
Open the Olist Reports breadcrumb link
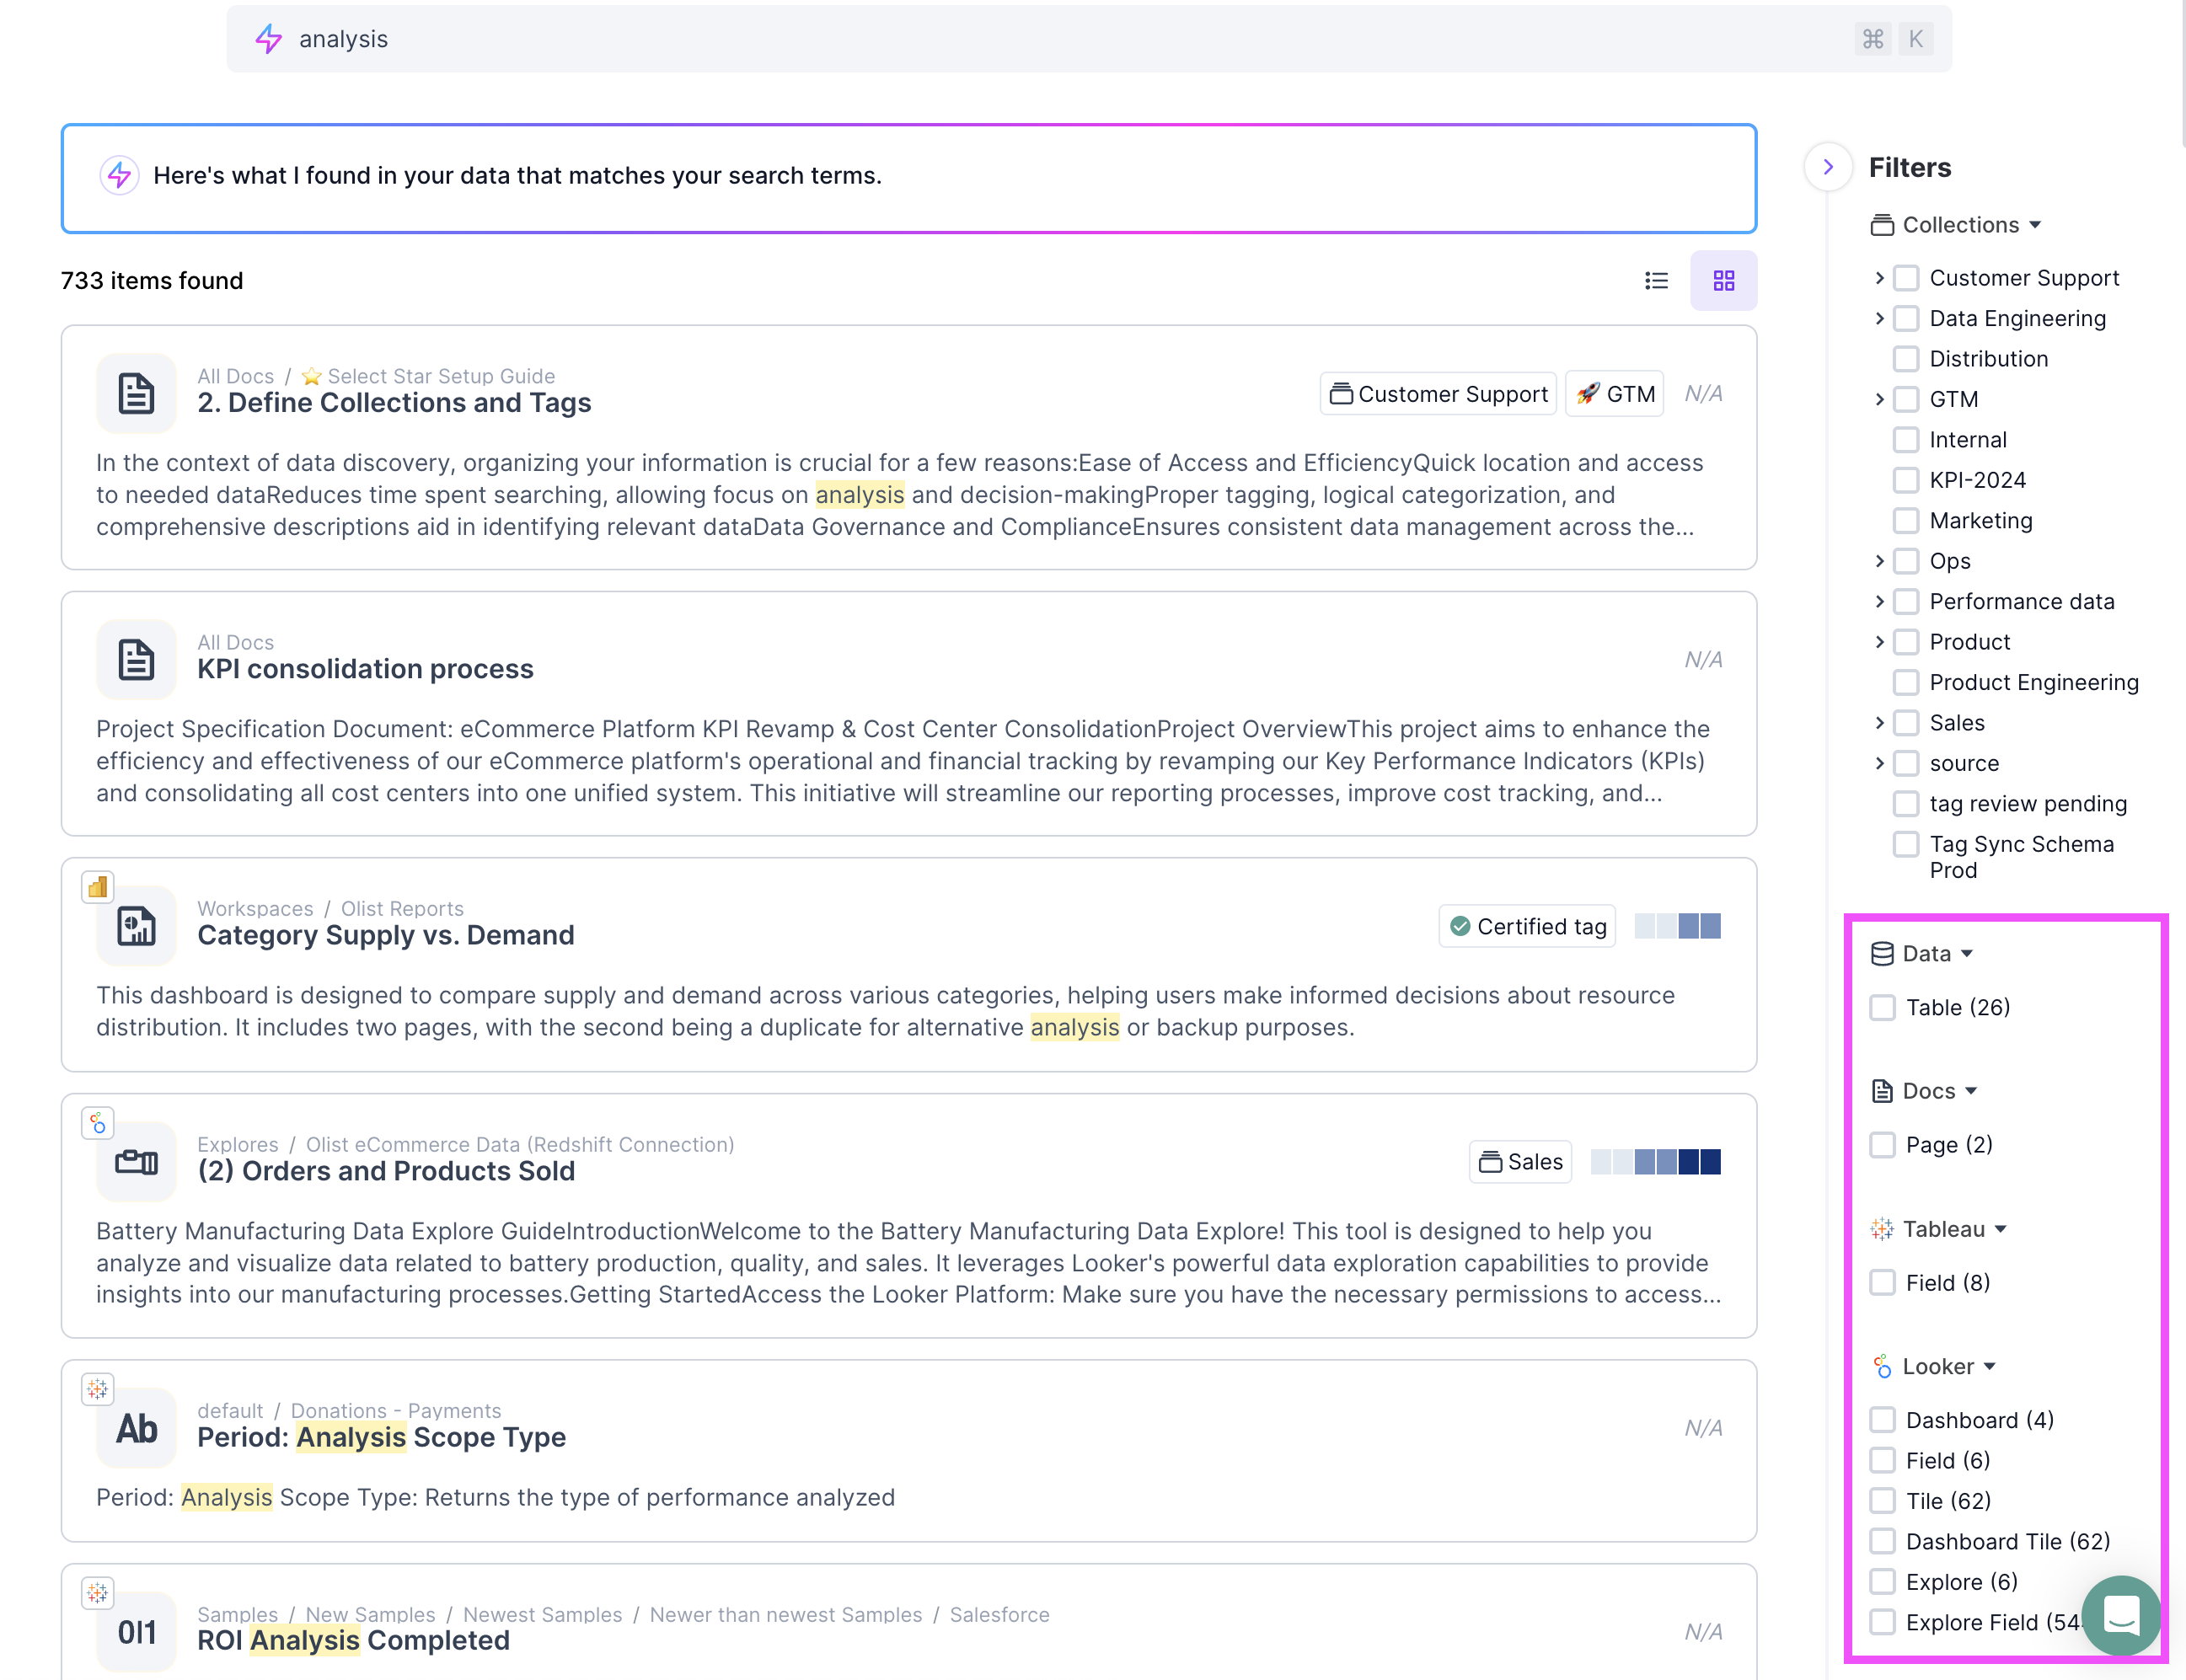(402, 908)
